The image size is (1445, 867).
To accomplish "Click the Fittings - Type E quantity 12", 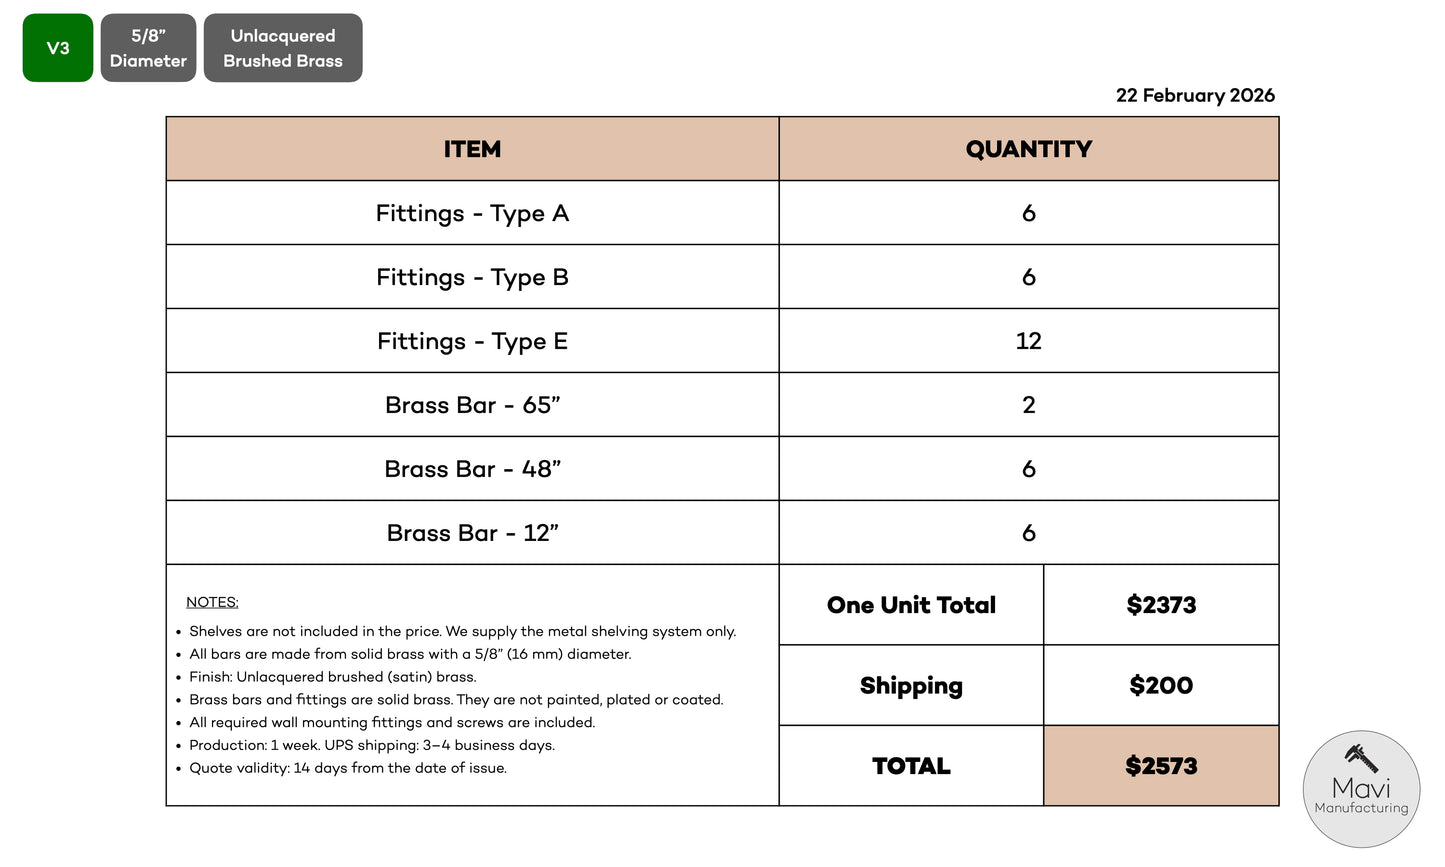I will click(1028, 341).
